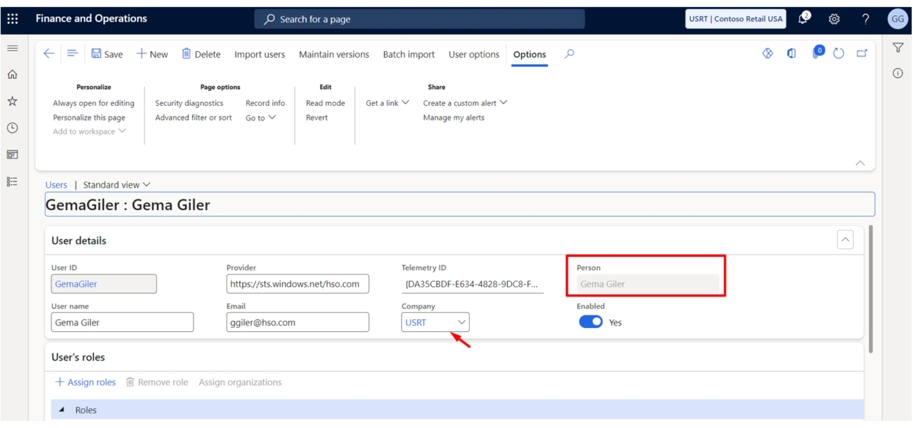Click the User name field

click(122, 322)
